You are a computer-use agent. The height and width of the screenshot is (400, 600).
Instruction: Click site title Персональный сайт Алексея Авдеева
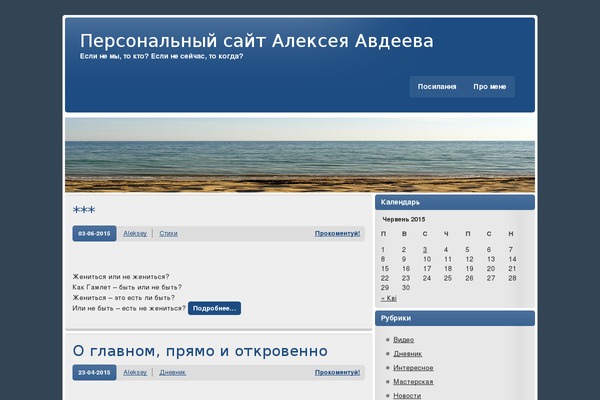(x=256, y=41)
